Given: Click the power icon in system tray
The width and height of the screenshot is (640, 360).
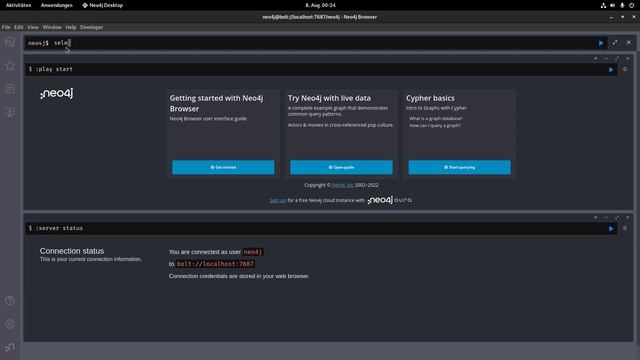Looking at the screenshot, I should coord(631,5).
